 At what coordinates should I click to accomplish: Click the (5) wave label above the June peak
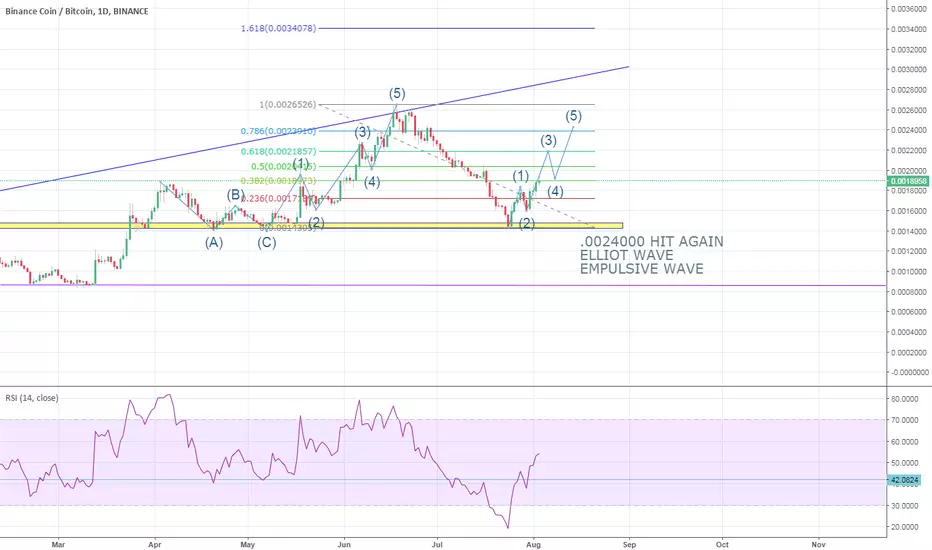(x=397, y=93)
